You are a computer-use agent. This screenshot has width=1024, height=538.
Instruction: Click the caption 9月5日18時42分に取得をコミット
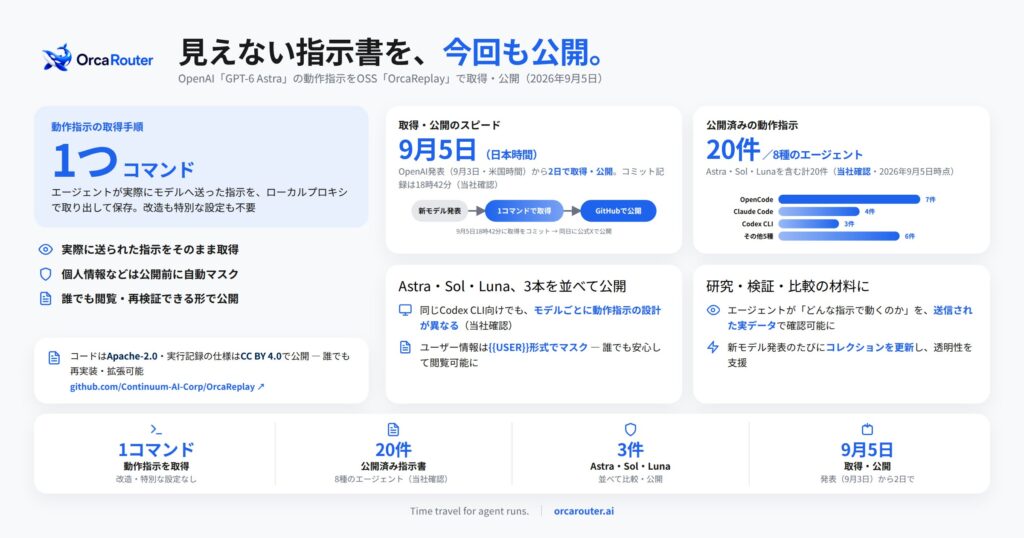[534, 231]
